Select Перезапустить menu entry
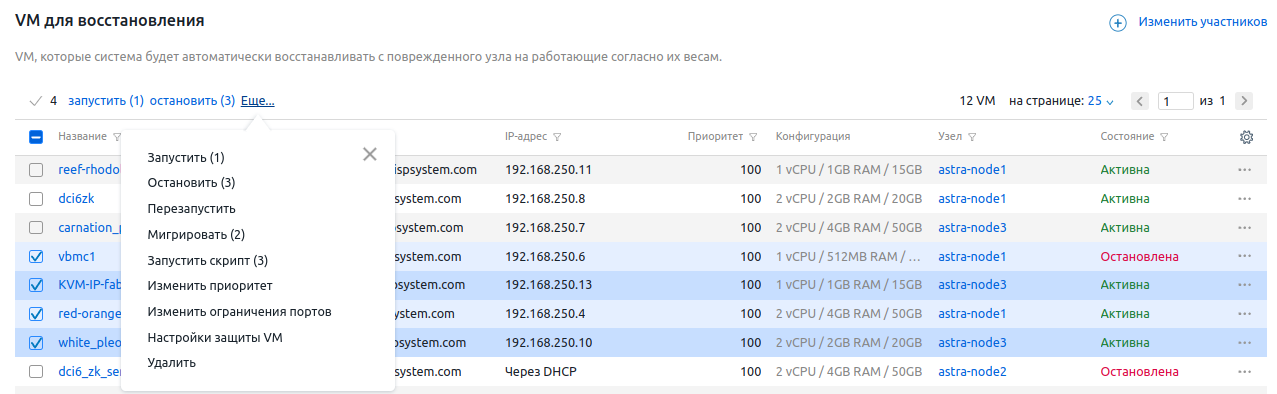1277x394 pixels. pyautogui.click(x=191, y=209)
